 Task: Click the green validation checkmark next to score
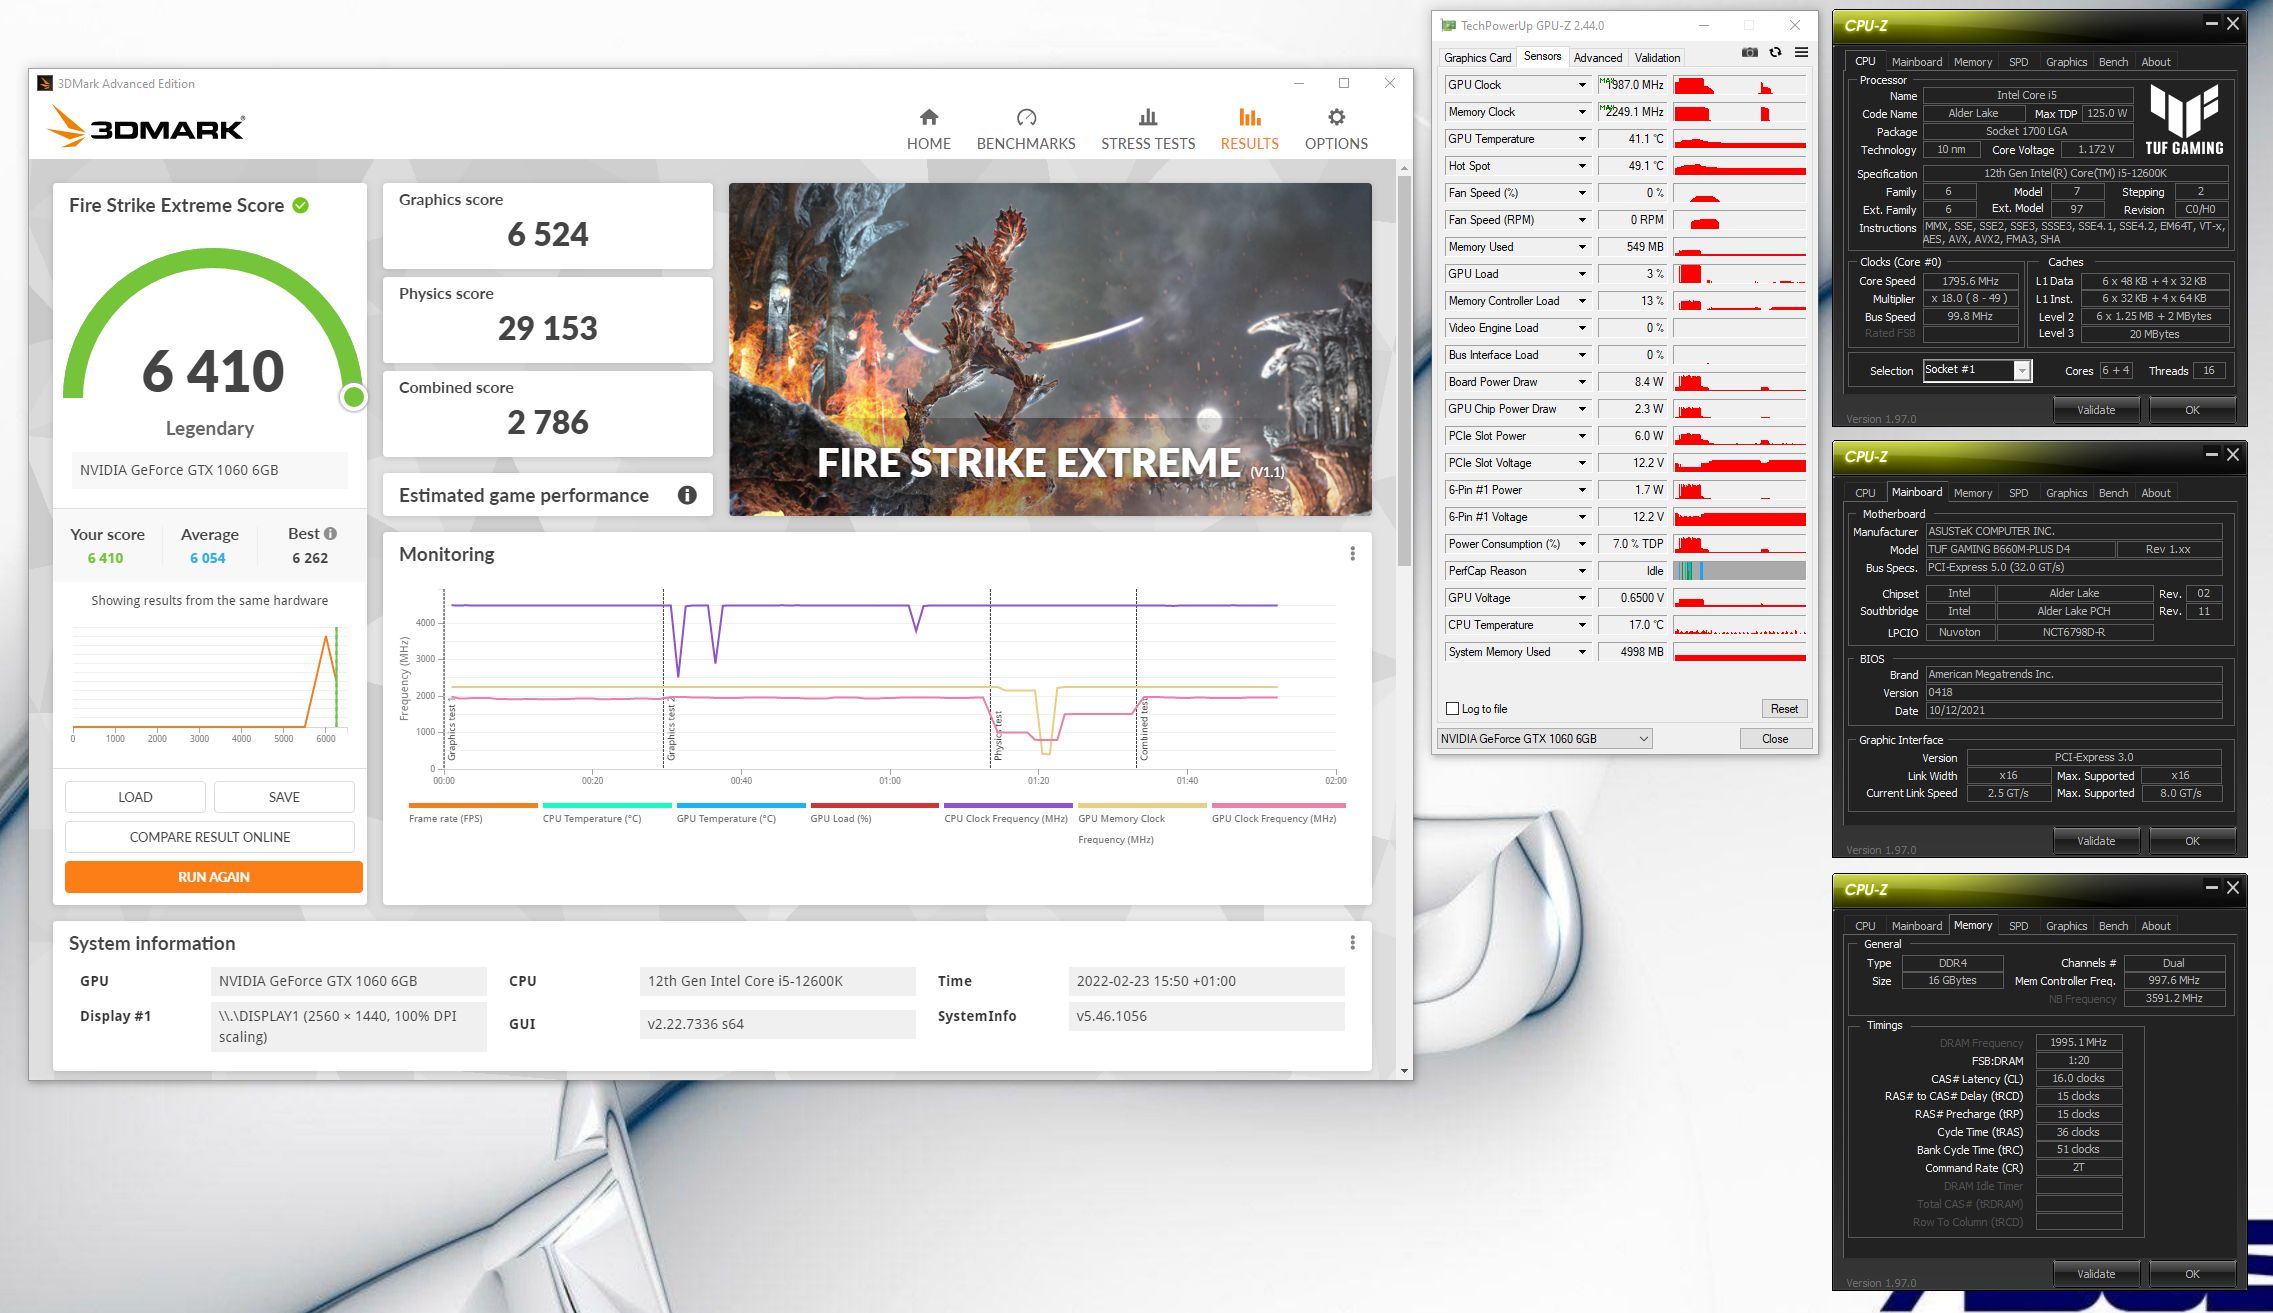pos(301,205)
